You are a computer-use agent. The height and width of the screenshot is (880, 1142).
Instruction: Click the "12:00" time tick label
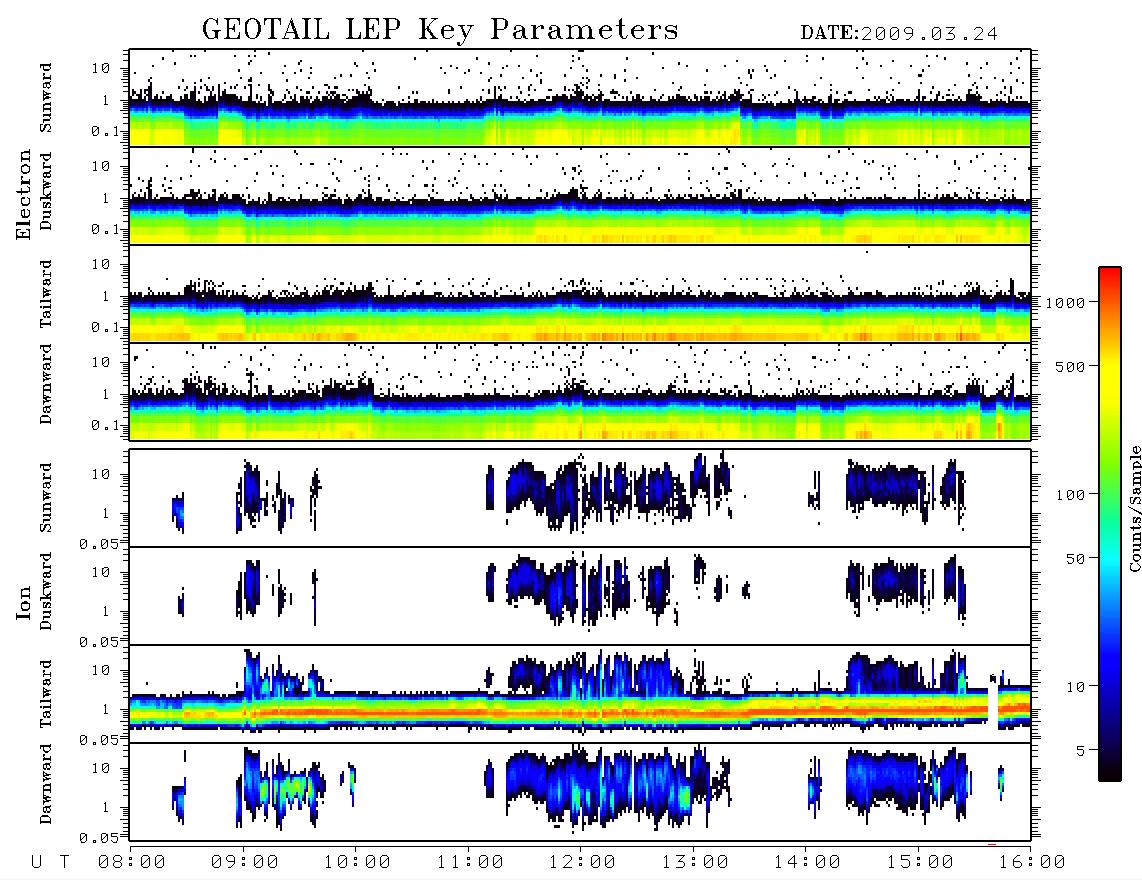(x=581, y=863)
